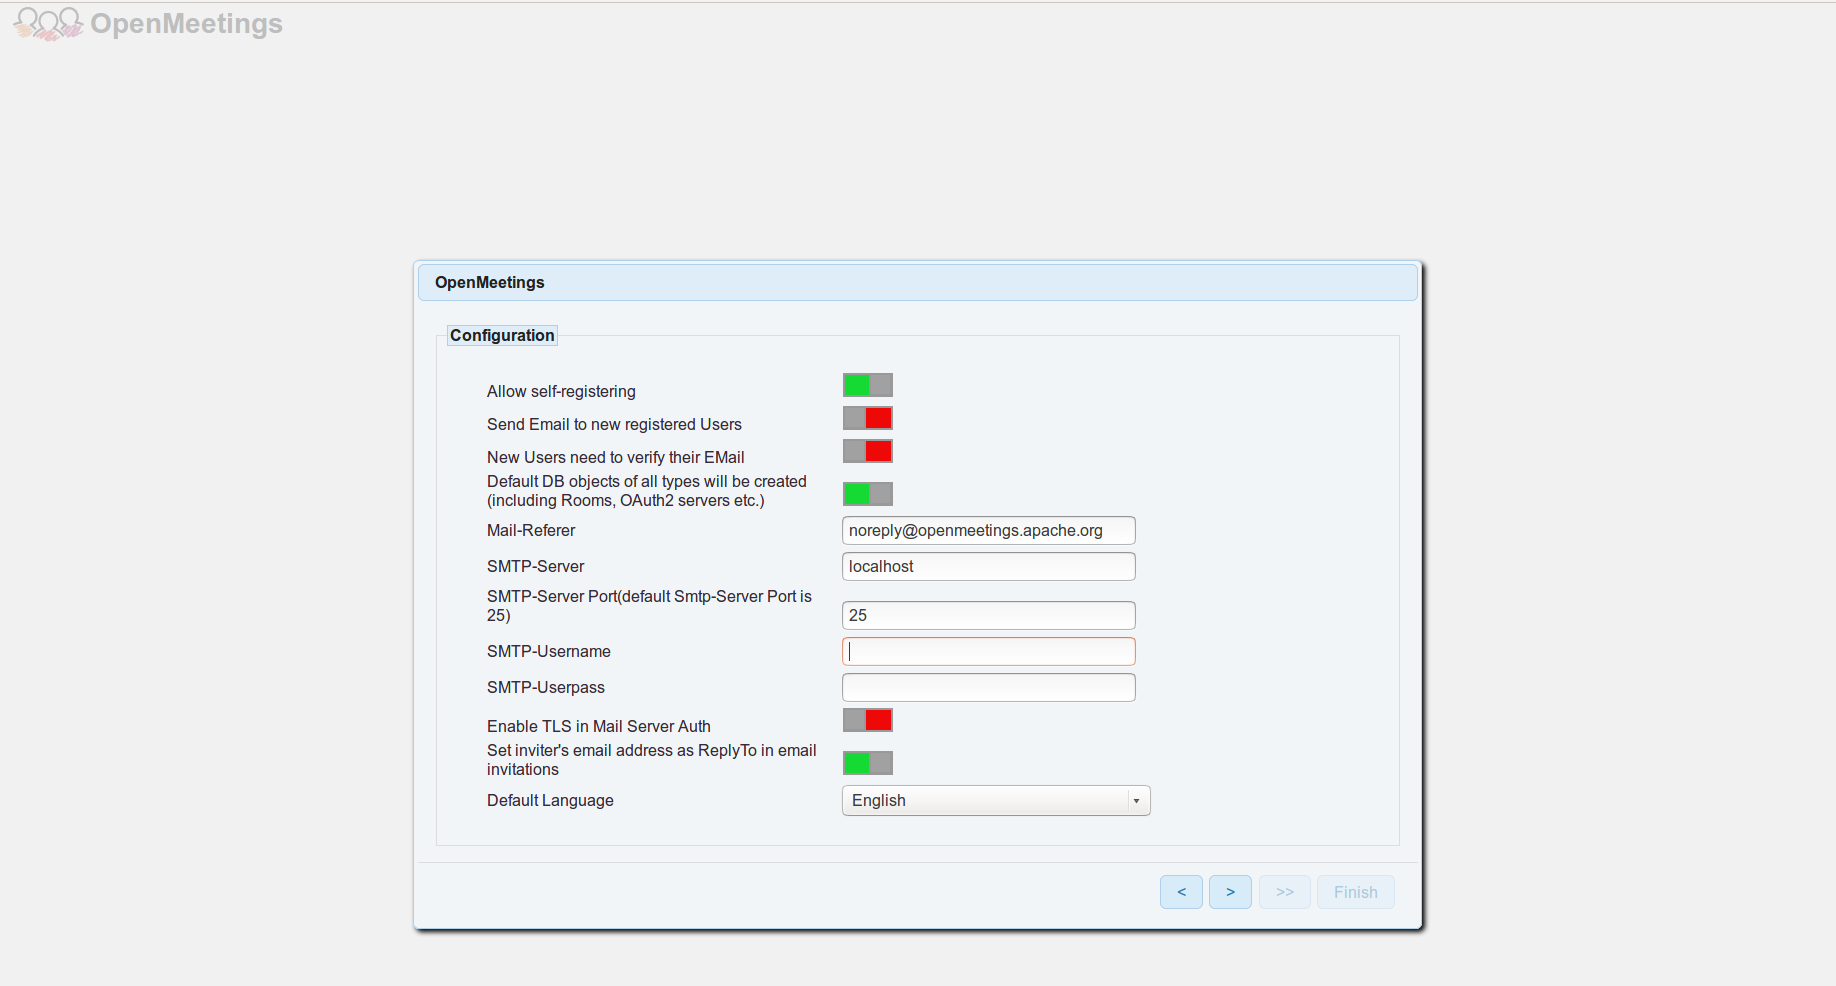Click the SMTP-Server input field
Image resolution: width=1836 pixels, height=986 pixels.
point(989,566)
